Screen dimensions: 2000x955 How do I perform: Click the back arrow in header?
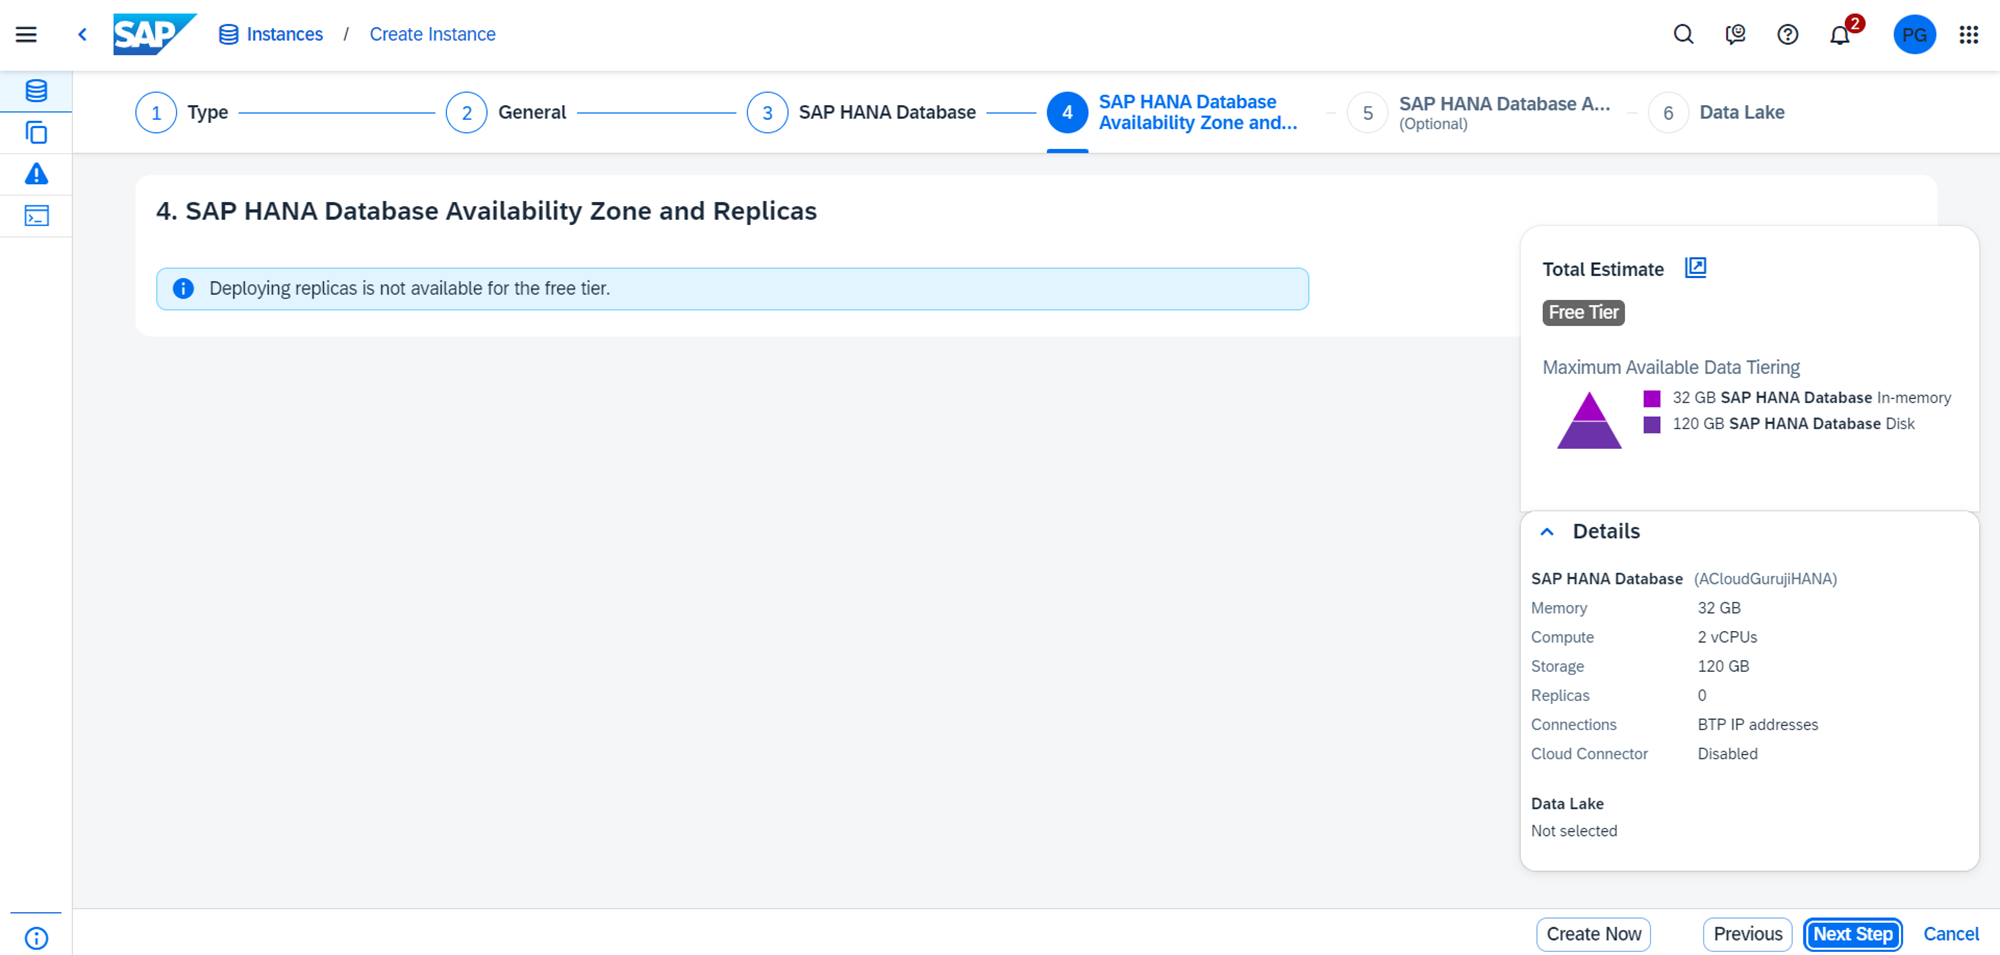coord(82,35)
